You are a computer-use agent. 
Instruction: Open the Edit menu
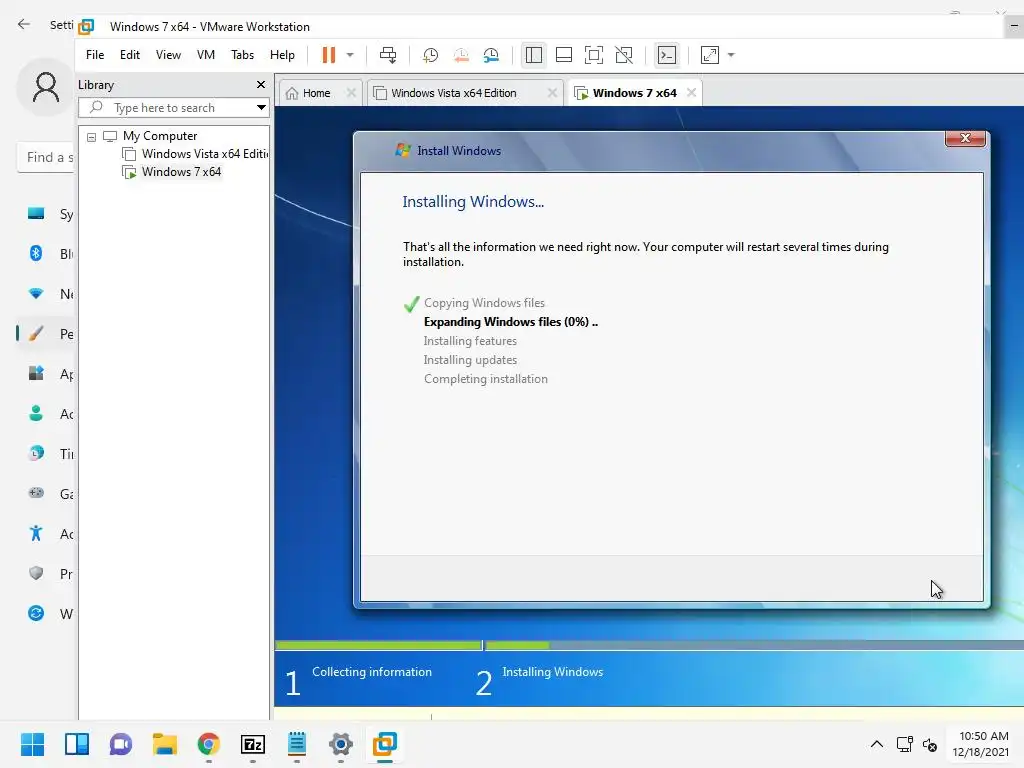point(129,55)
